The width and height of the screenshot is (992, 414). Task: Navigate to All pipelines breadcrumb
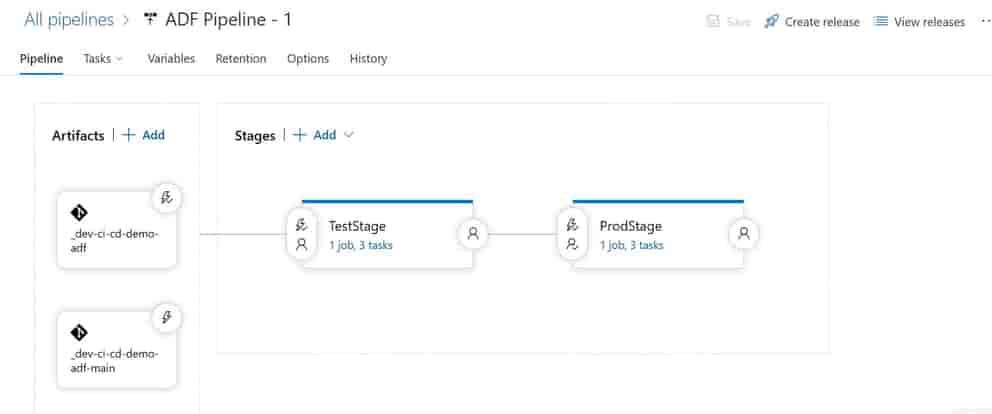pyautogui.click(x=67, y=19)
